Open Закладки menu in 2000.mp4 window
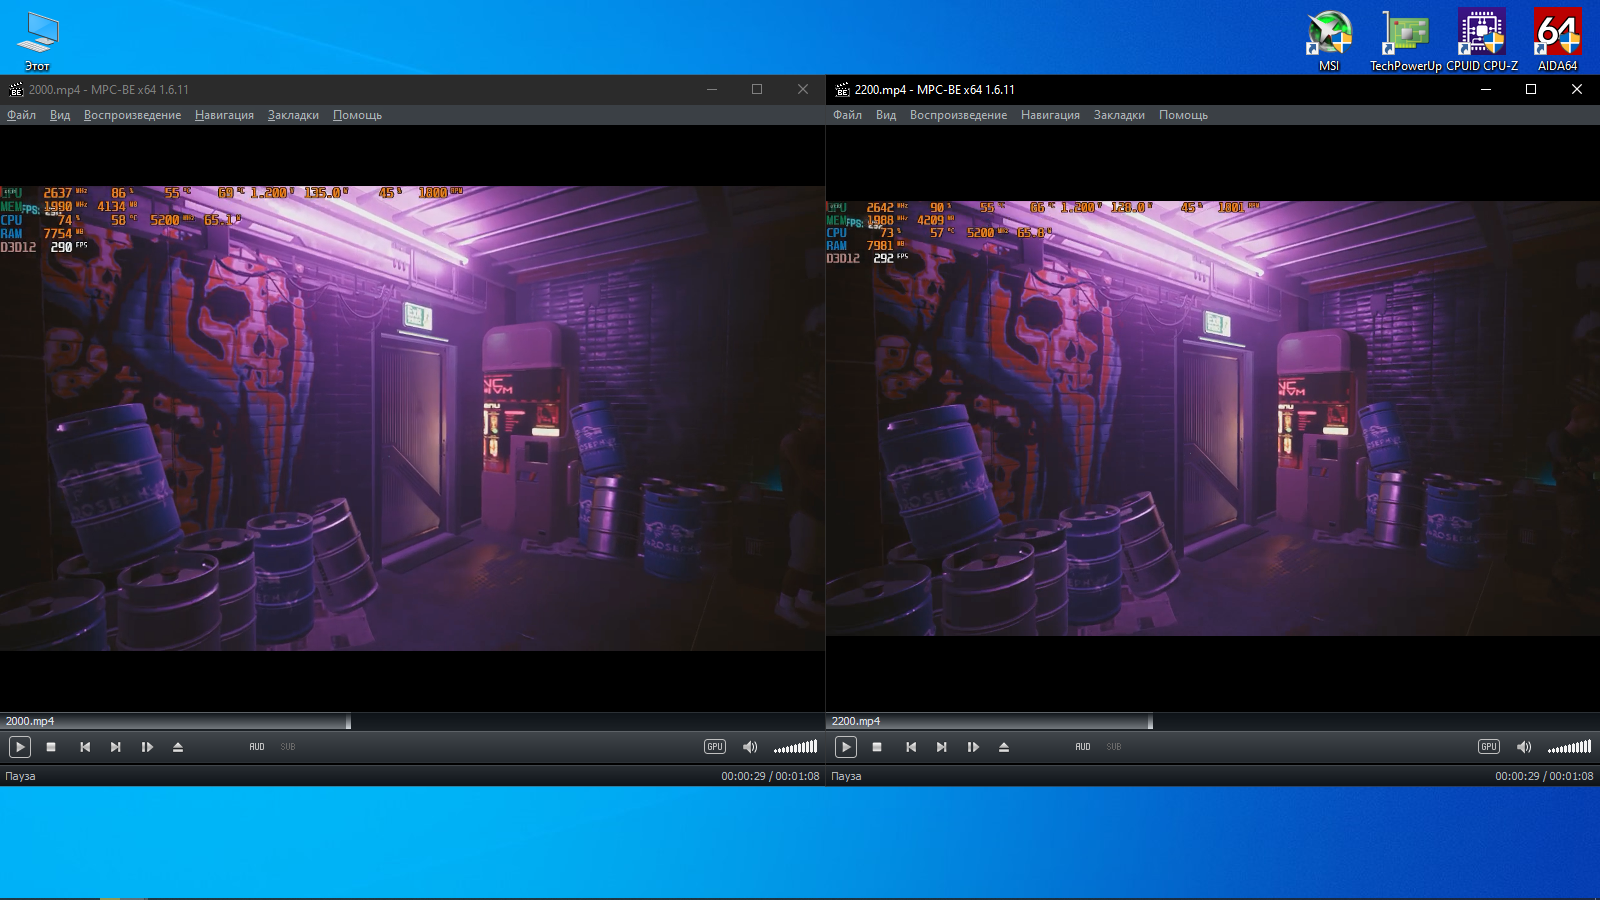 [x=293, y=115]
